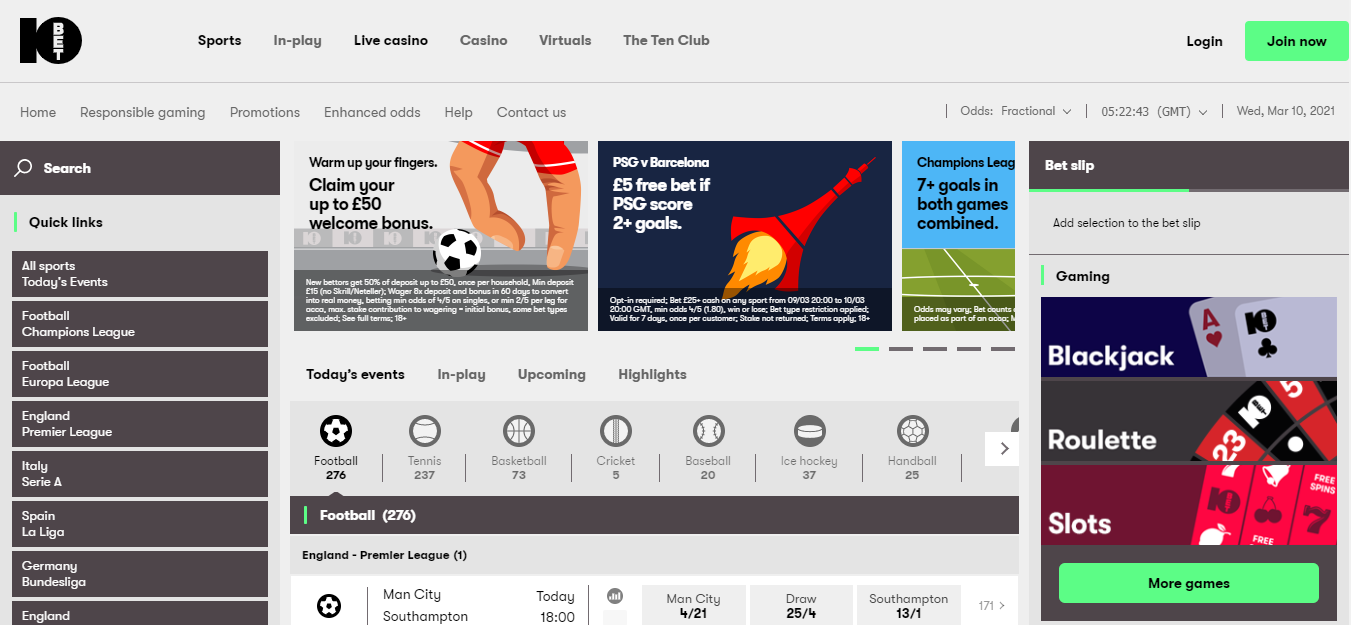Switch to Upcoming events tab
This screenshot has height=625, width=1351.
(x=551, y=374)
